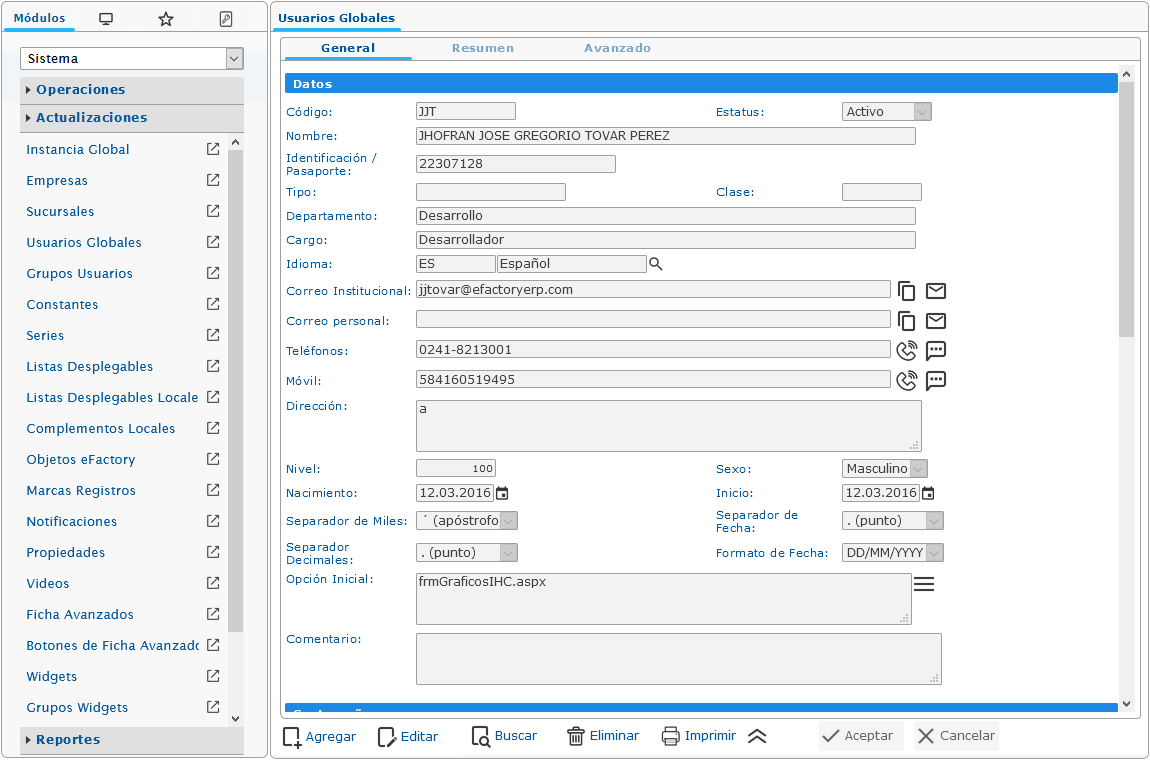Screen dimensions: 1150x760
Task: Switch to the Resumen tab
Action: 482,48
